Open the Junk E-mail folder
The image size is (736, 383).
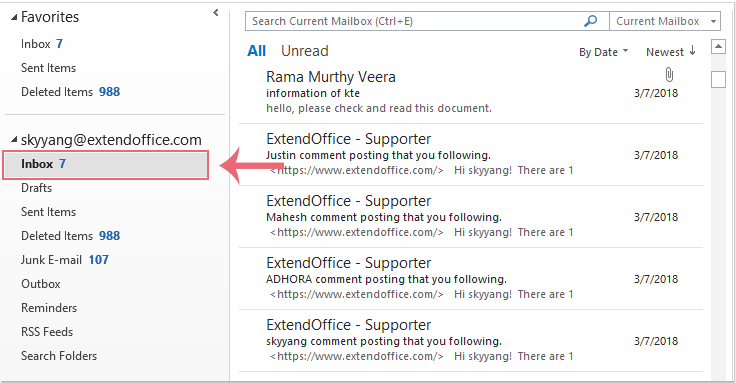65,260
